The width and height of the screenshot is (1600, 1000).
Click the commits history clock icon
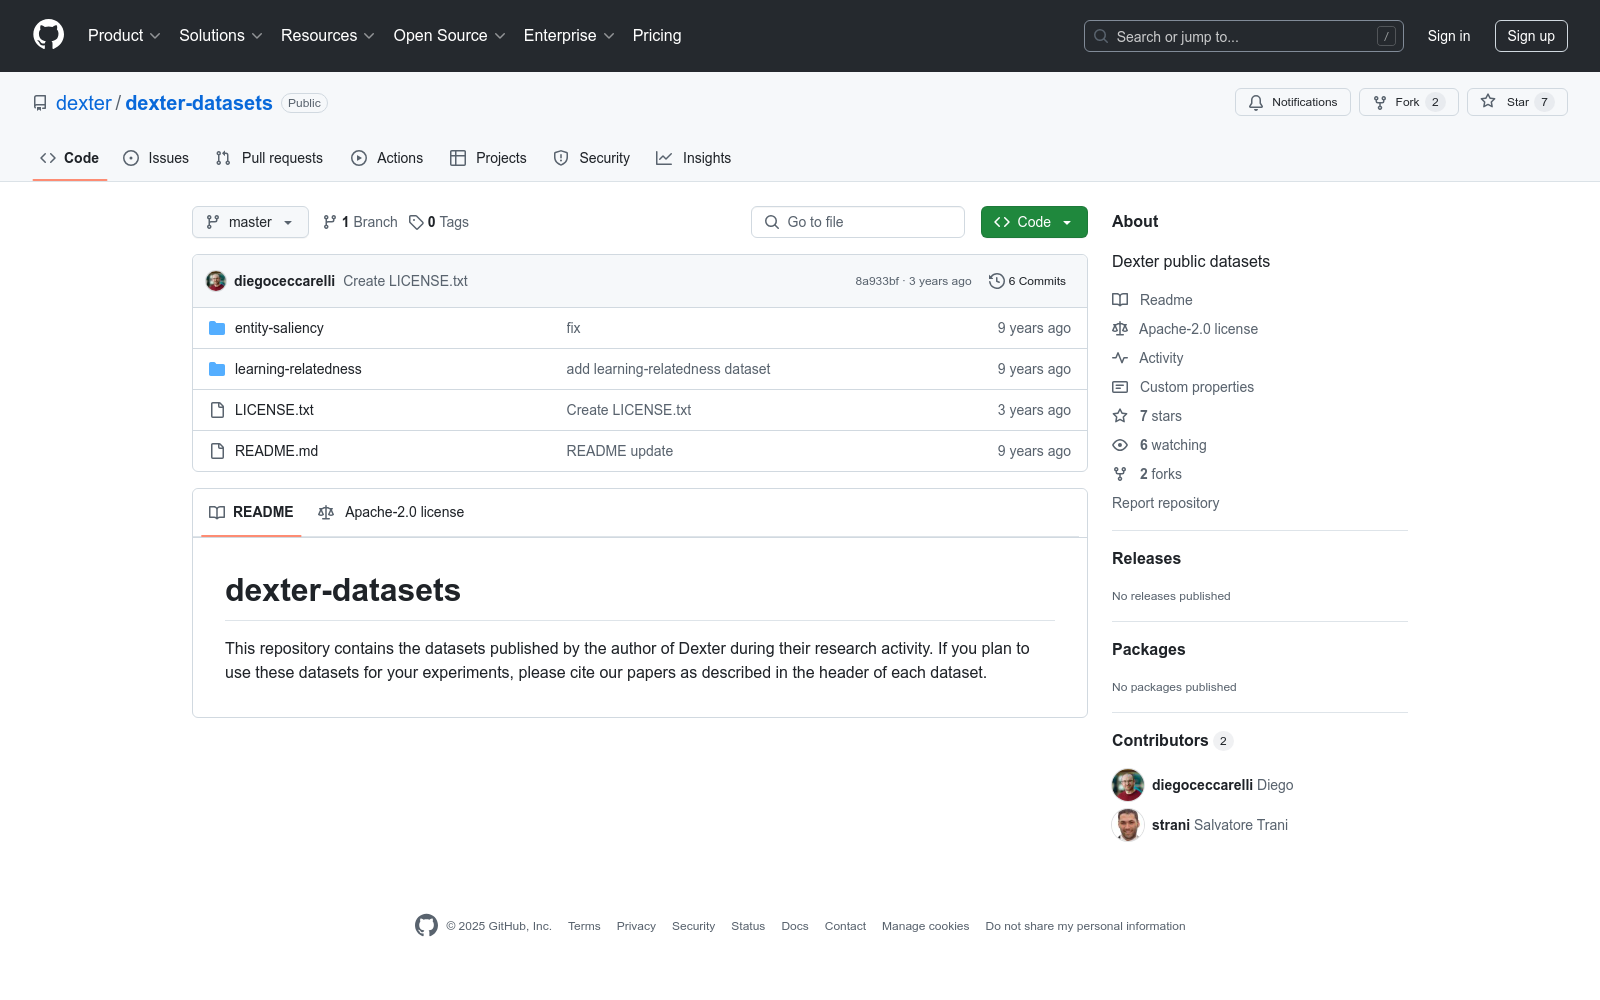coord(996,281)
